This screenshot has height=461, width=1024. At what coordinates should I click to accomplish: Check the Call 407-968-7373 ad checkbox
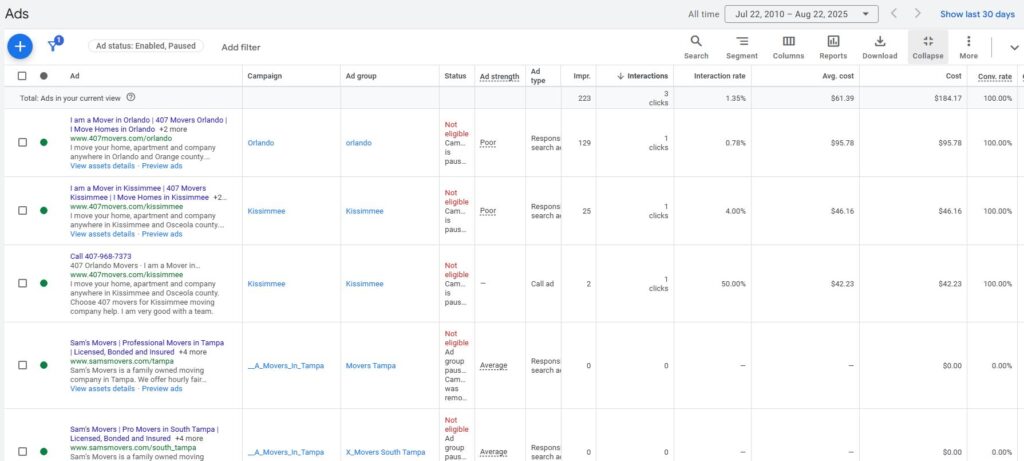(x=22, y=283)
